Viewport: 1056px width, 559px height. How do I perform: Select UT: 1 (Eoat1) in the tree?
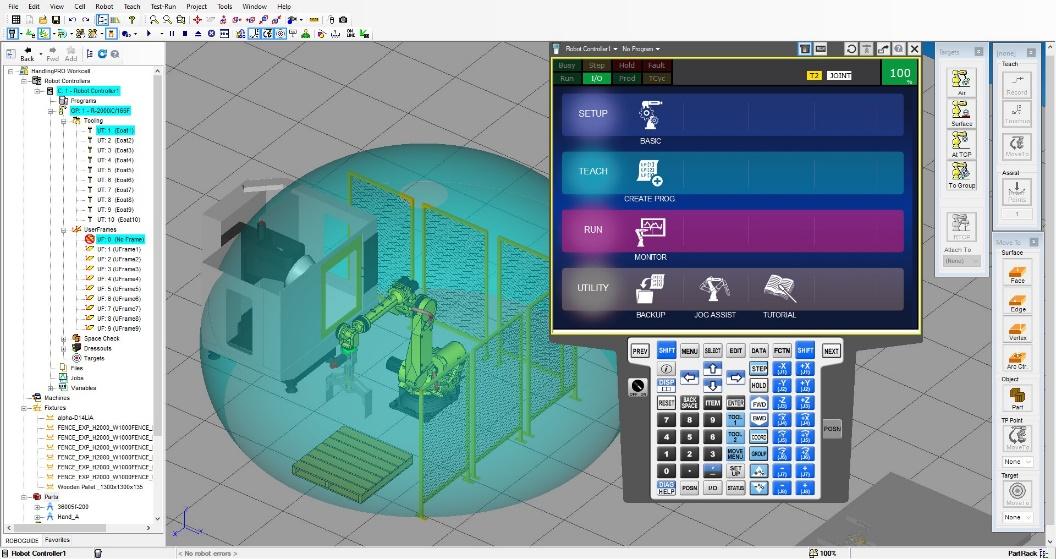coord(115,131)
